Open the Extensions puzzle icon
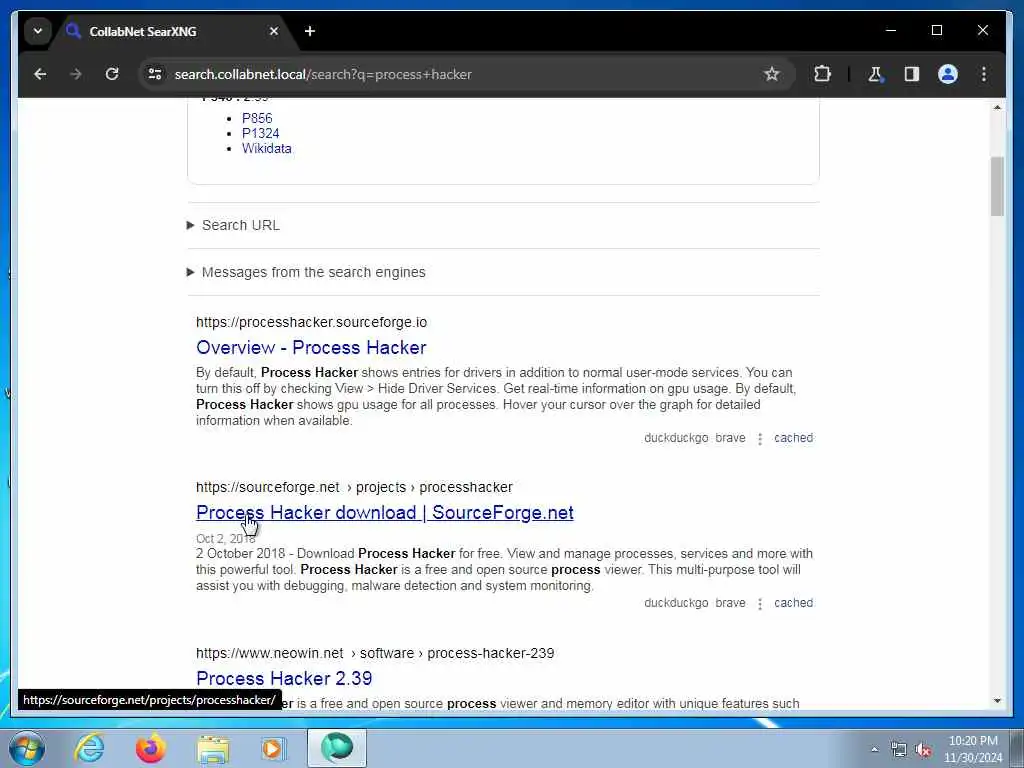The height and width of the screenshot is (768, 1024). (x=822, y=74)
